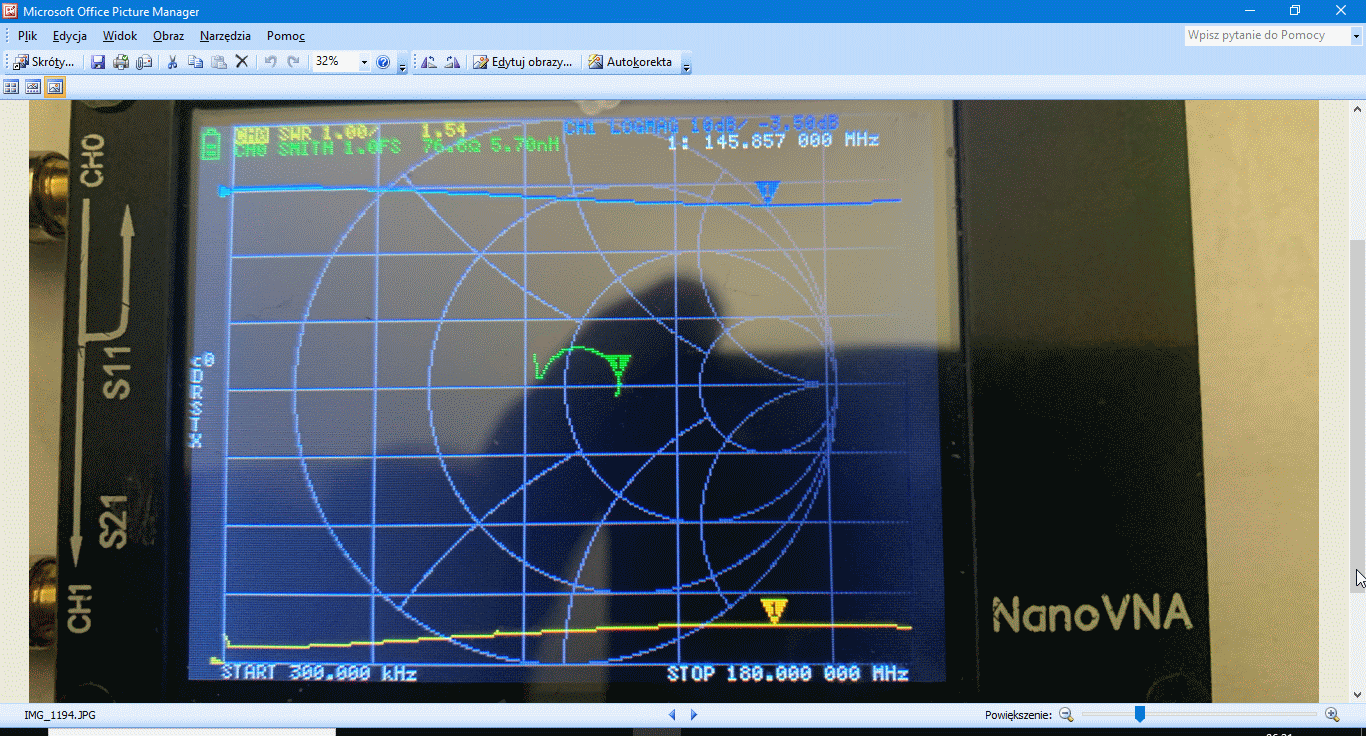Click the Autokorekta button
The height and width of the screenshot is (736, 1366).
click(630, 62)
